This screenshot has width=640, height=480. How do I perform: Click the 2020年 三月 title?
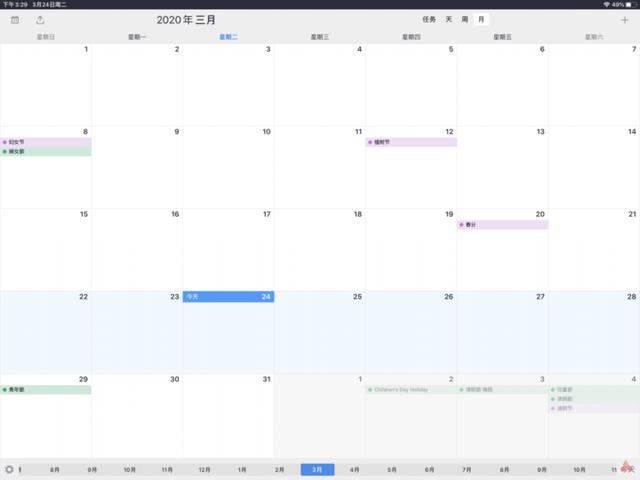[x=186, y=20]
